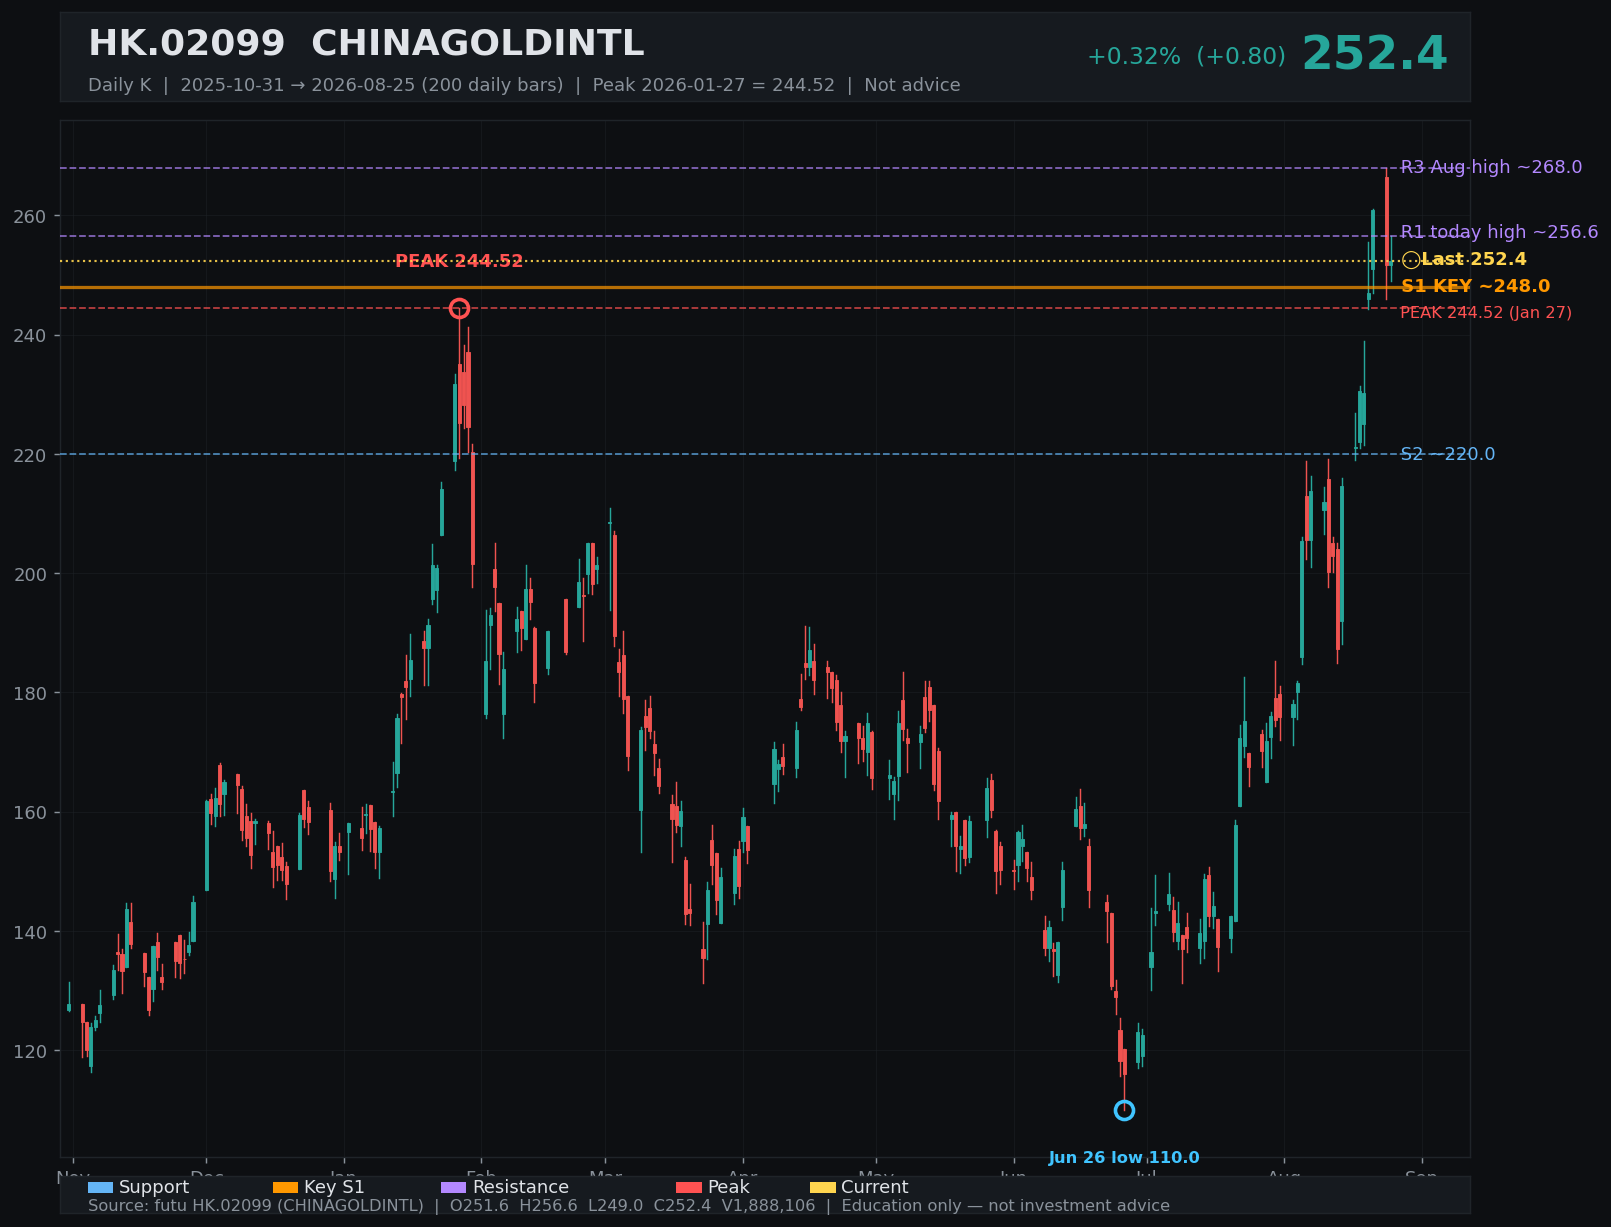Click the "PEAK 244.52 (Jan 27)" label
The height and width of the screenshot is (1227, 1611).
coord(1485,313)
